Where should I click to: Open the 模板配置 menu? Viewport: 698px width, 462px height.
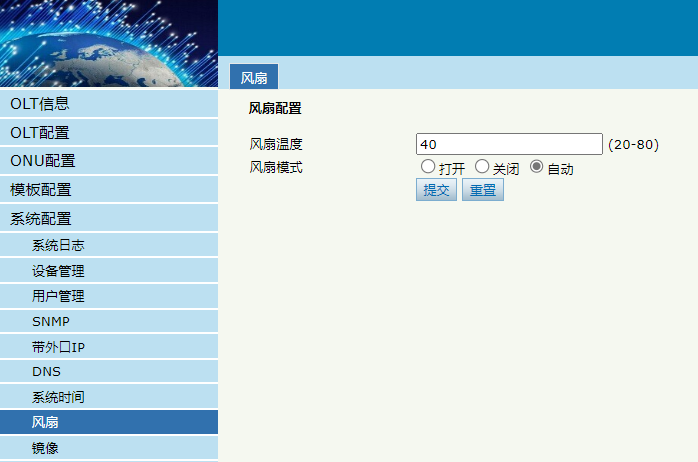(109, 190)
